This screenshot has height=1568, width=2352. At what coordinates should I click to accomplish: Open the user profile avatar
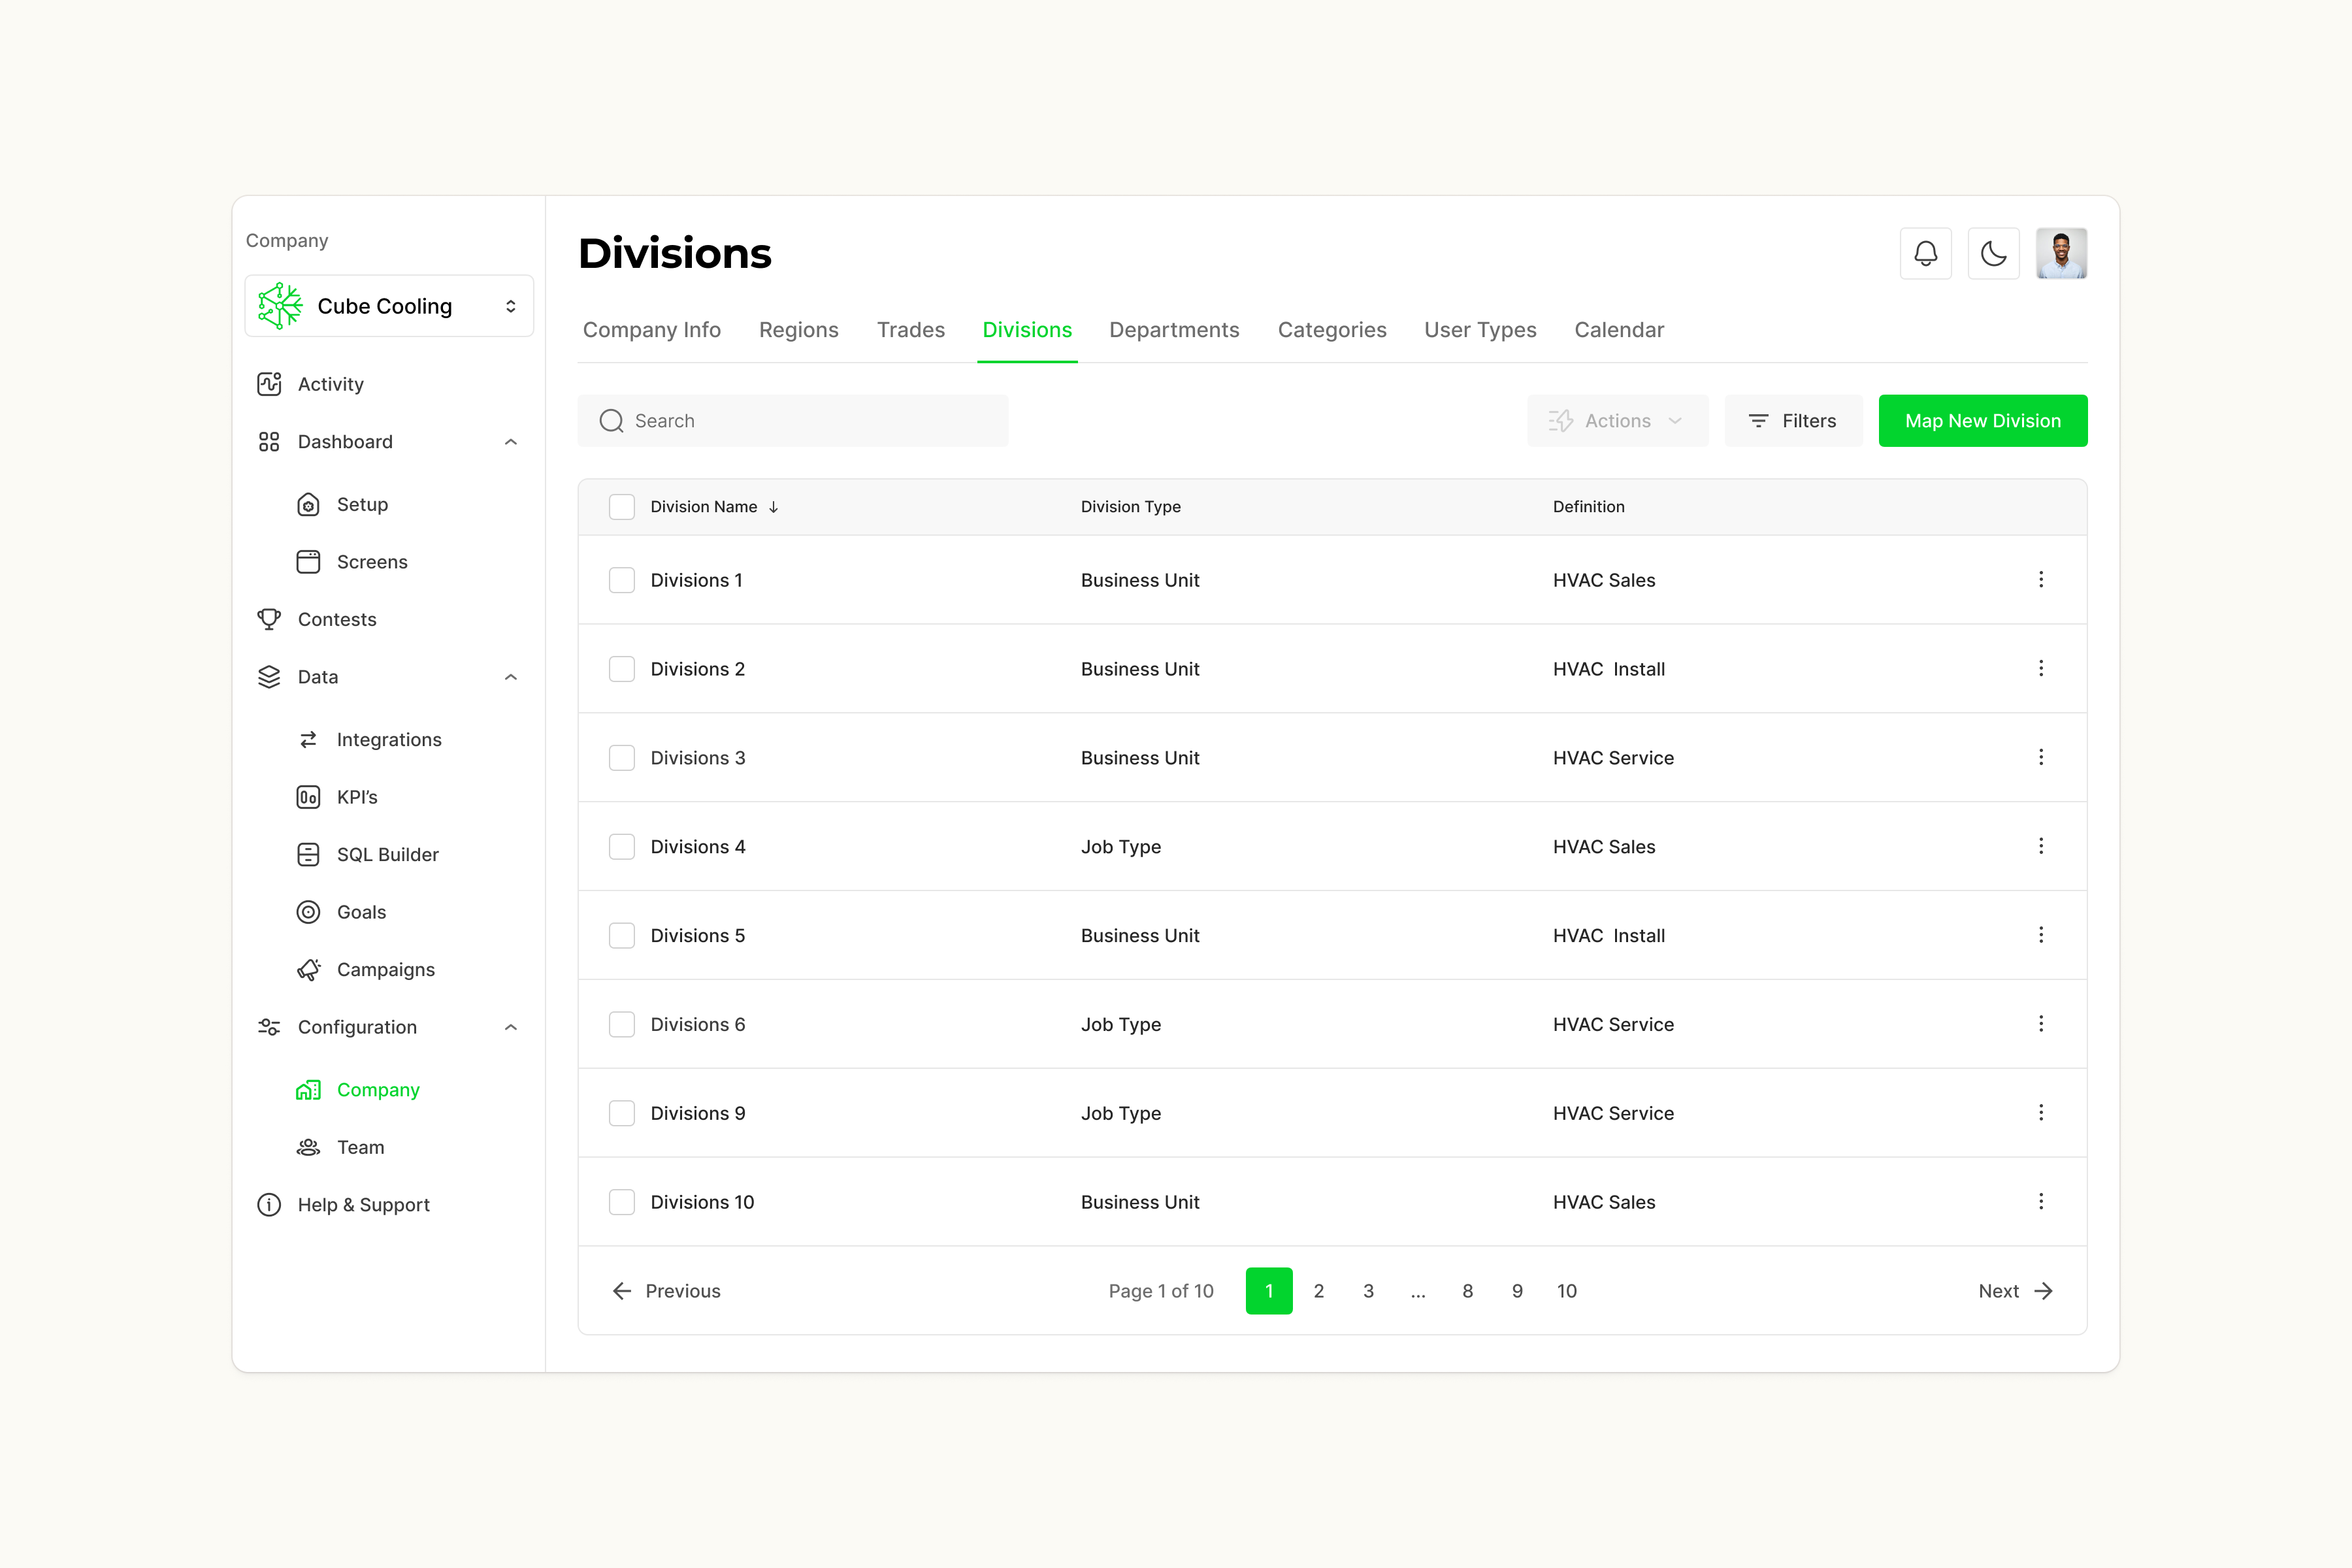click(2061, 253)
